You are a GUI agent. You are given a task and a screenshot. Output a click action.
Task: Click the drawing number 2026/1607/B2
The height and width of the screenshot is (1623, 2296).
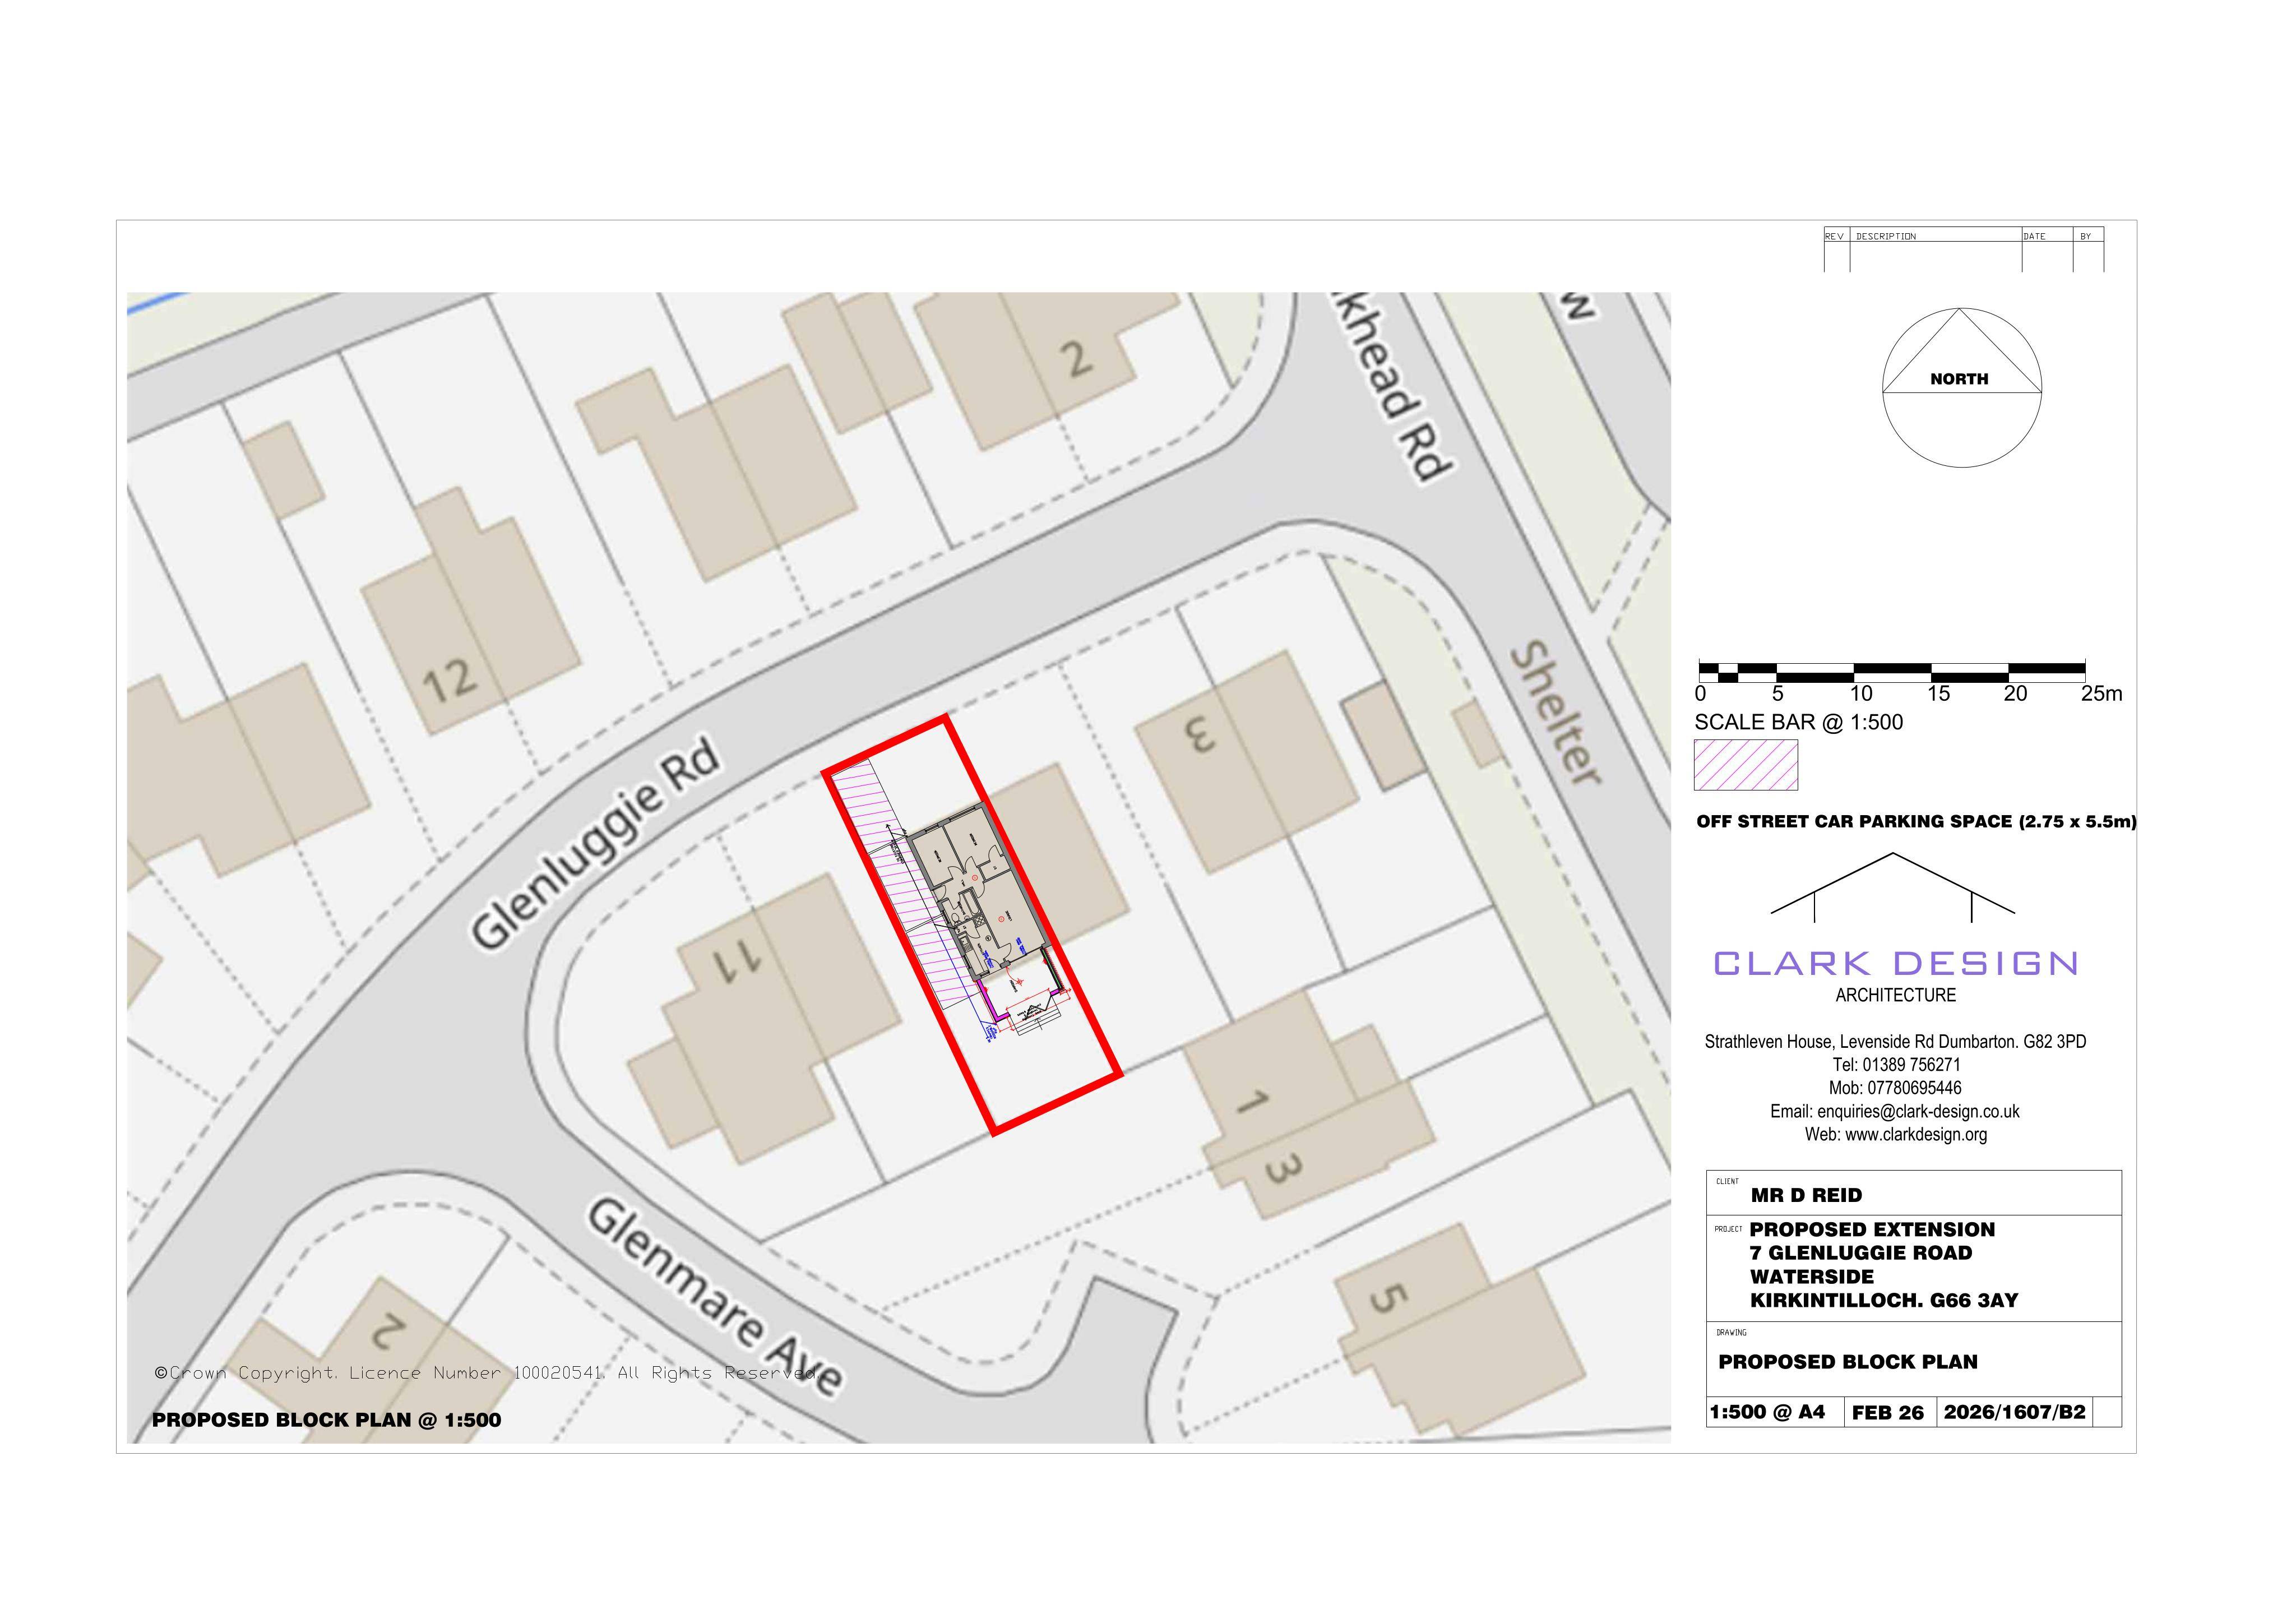[2014, 1412]
